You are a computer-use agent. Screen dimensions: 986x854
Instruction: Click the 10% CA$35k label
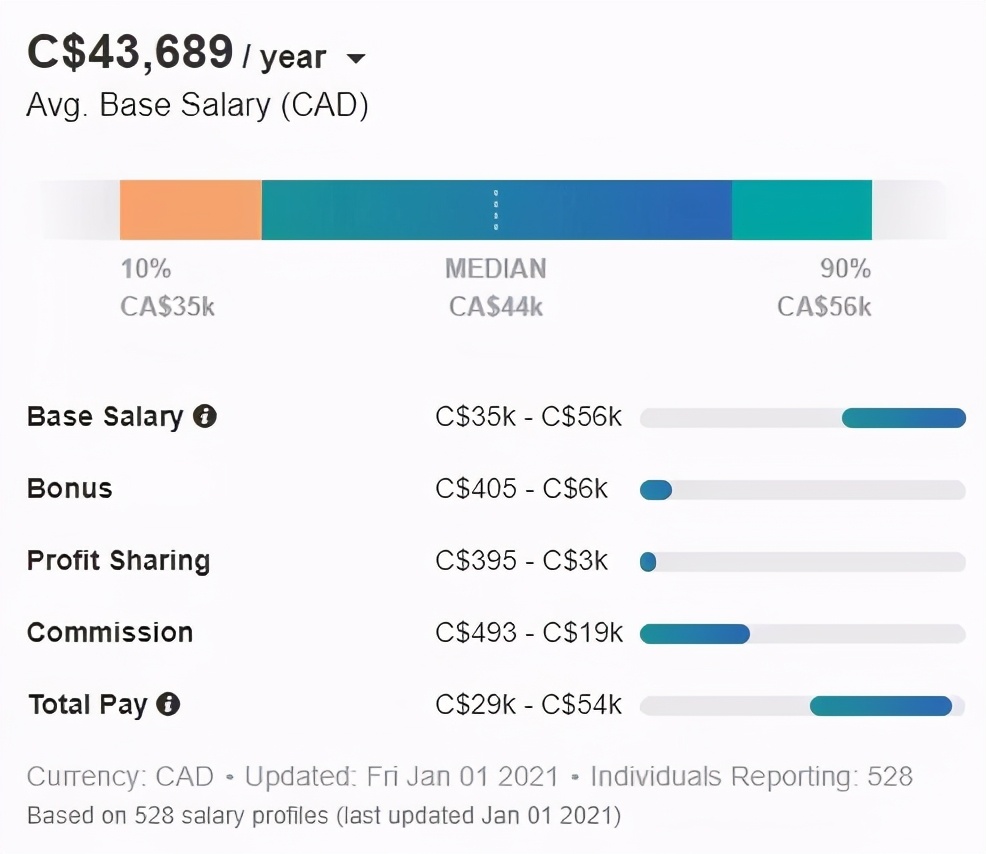(167, 287)
